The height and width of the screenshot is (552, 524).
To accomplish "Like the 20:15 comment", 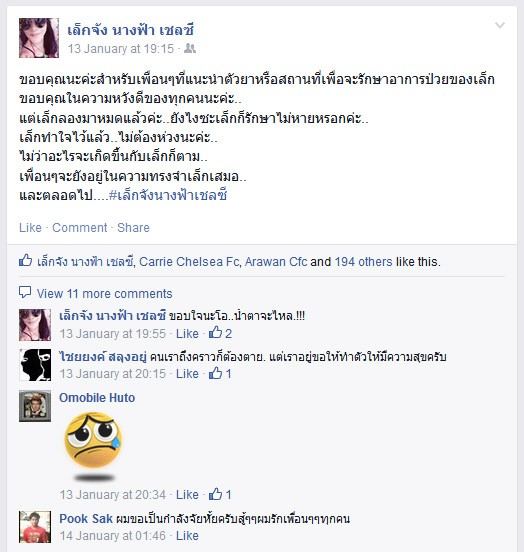I will coord(187,374).
